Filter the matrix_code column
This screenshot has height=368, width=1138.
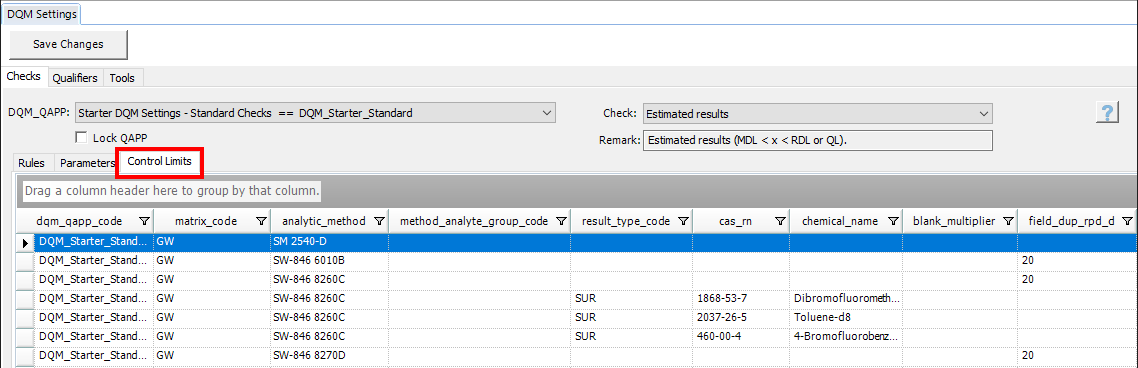coord(261,221)
